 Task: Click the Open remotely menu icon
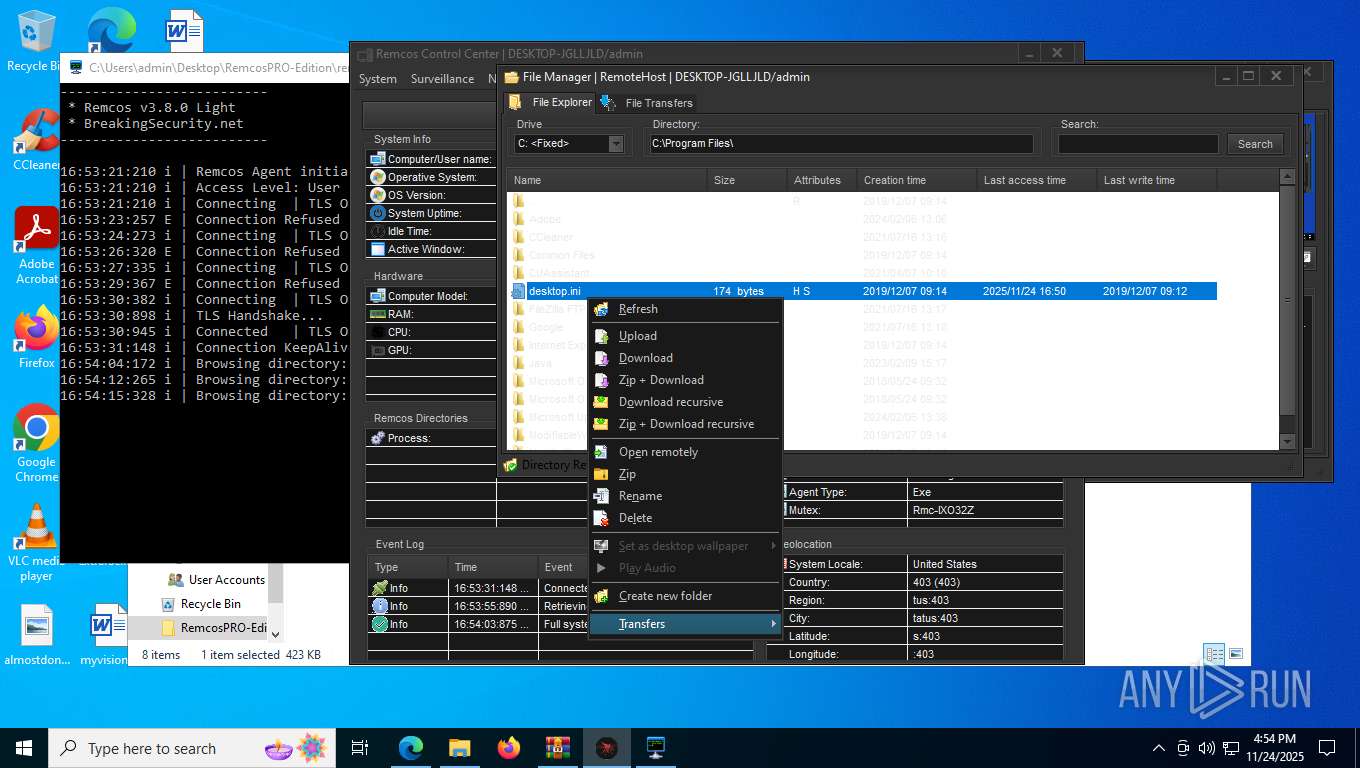601,452
